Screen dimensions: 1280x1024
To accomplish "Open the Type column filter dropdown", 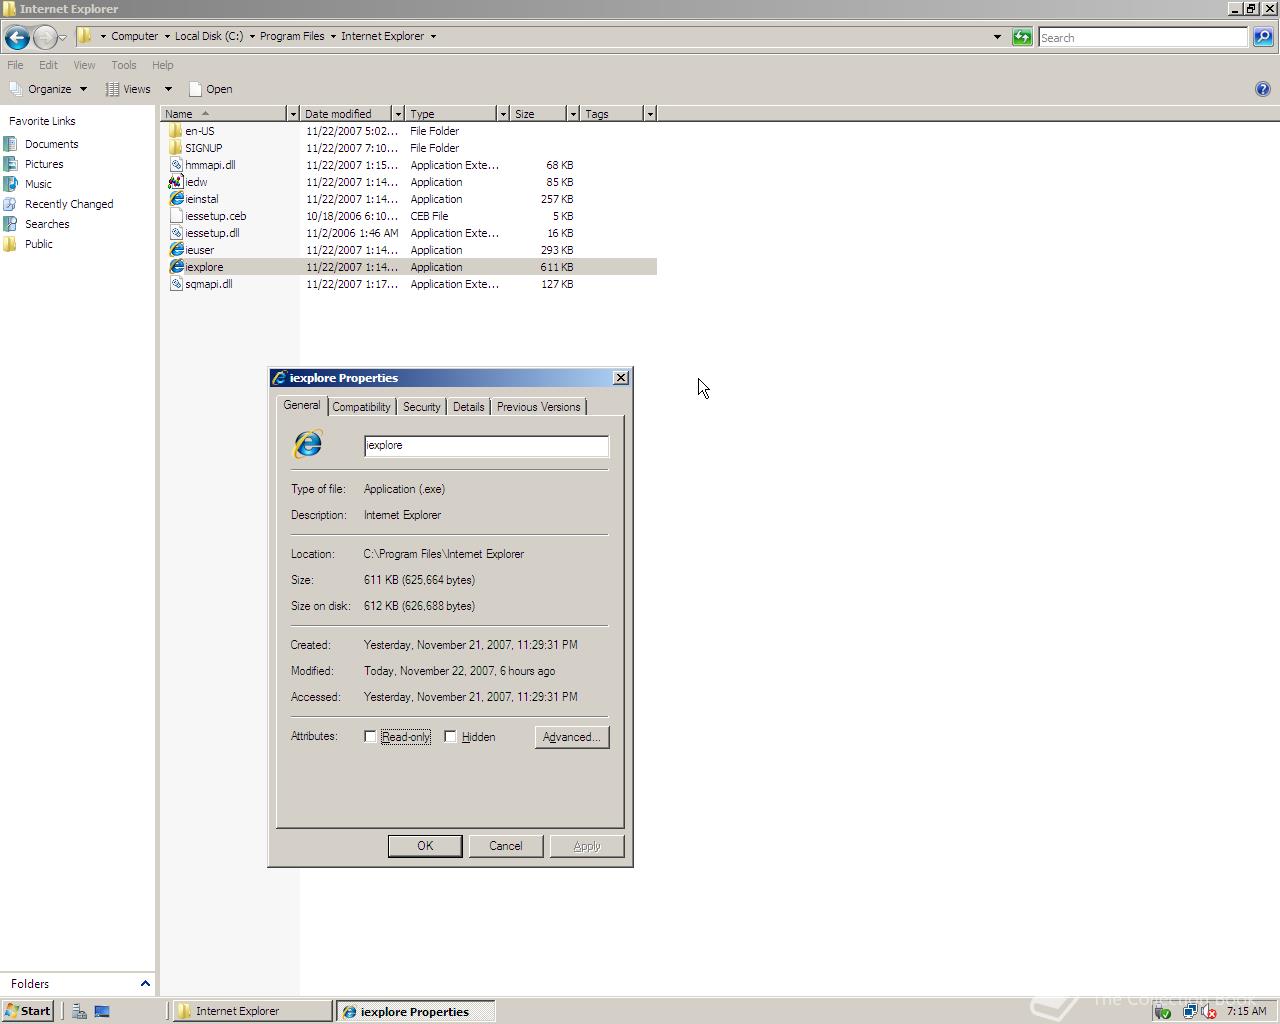I will pyautogui.click(x=503, y=114).
